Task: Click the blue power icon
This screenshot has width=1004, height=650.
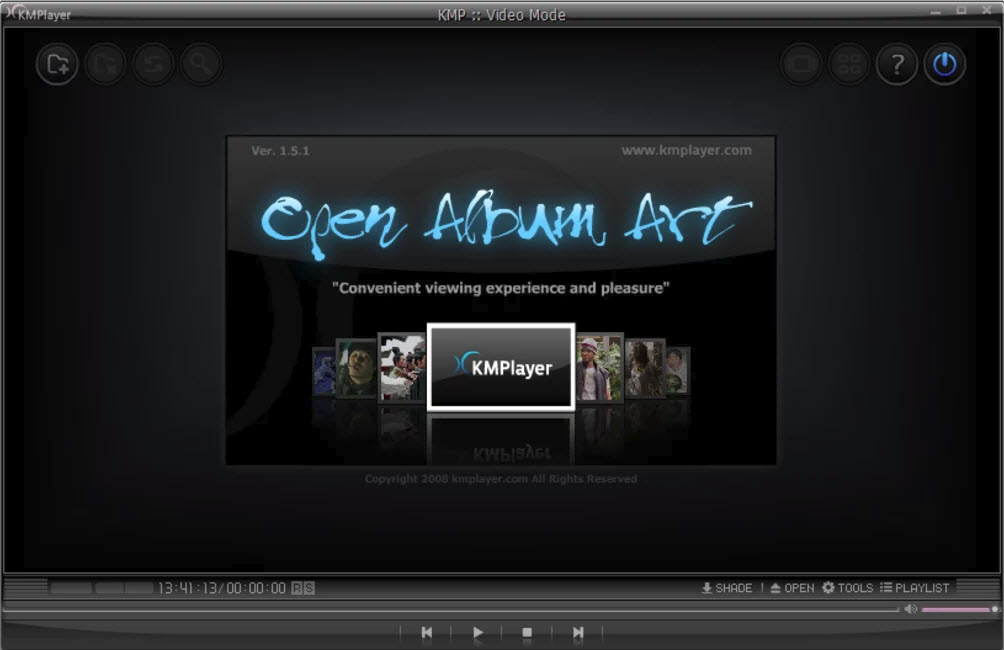Action: coord(945,64)
